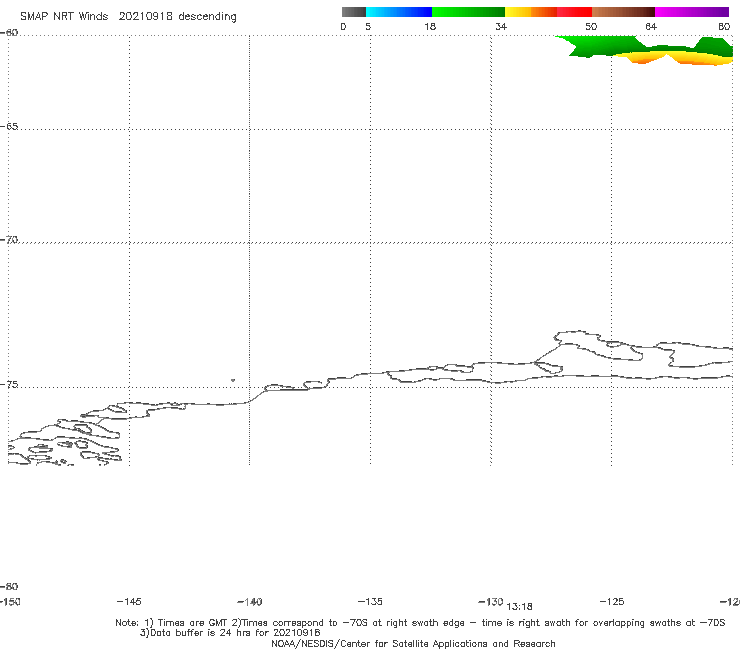Click the colorbar label '18'

tap(430, 27)
